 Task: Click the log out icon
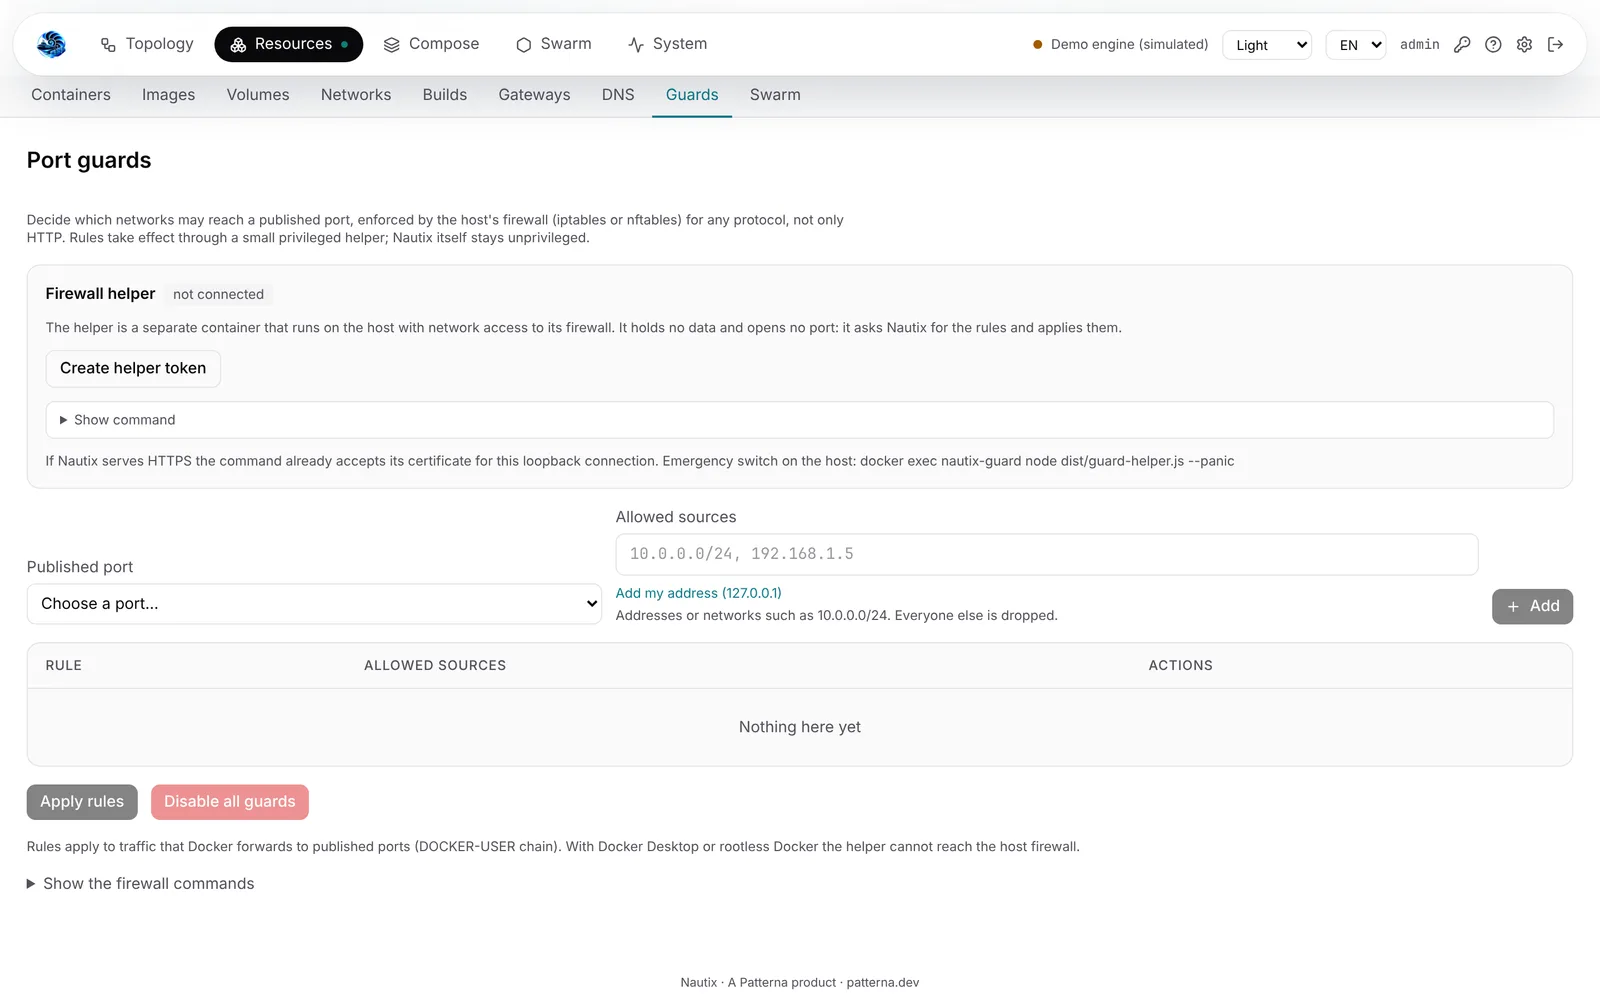pyautogui.click(x=1555, y=44)
